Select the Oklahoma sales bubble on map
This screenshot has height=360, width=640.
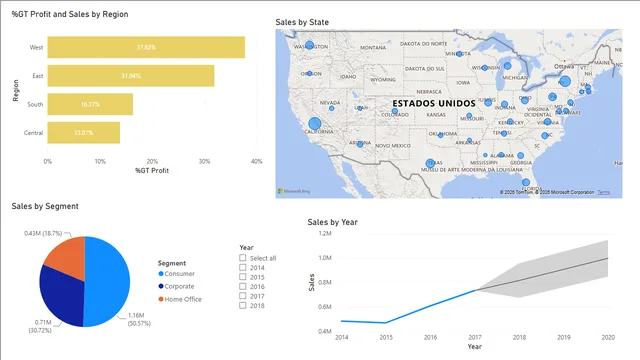pyautogui.click(x=440, y=135)
